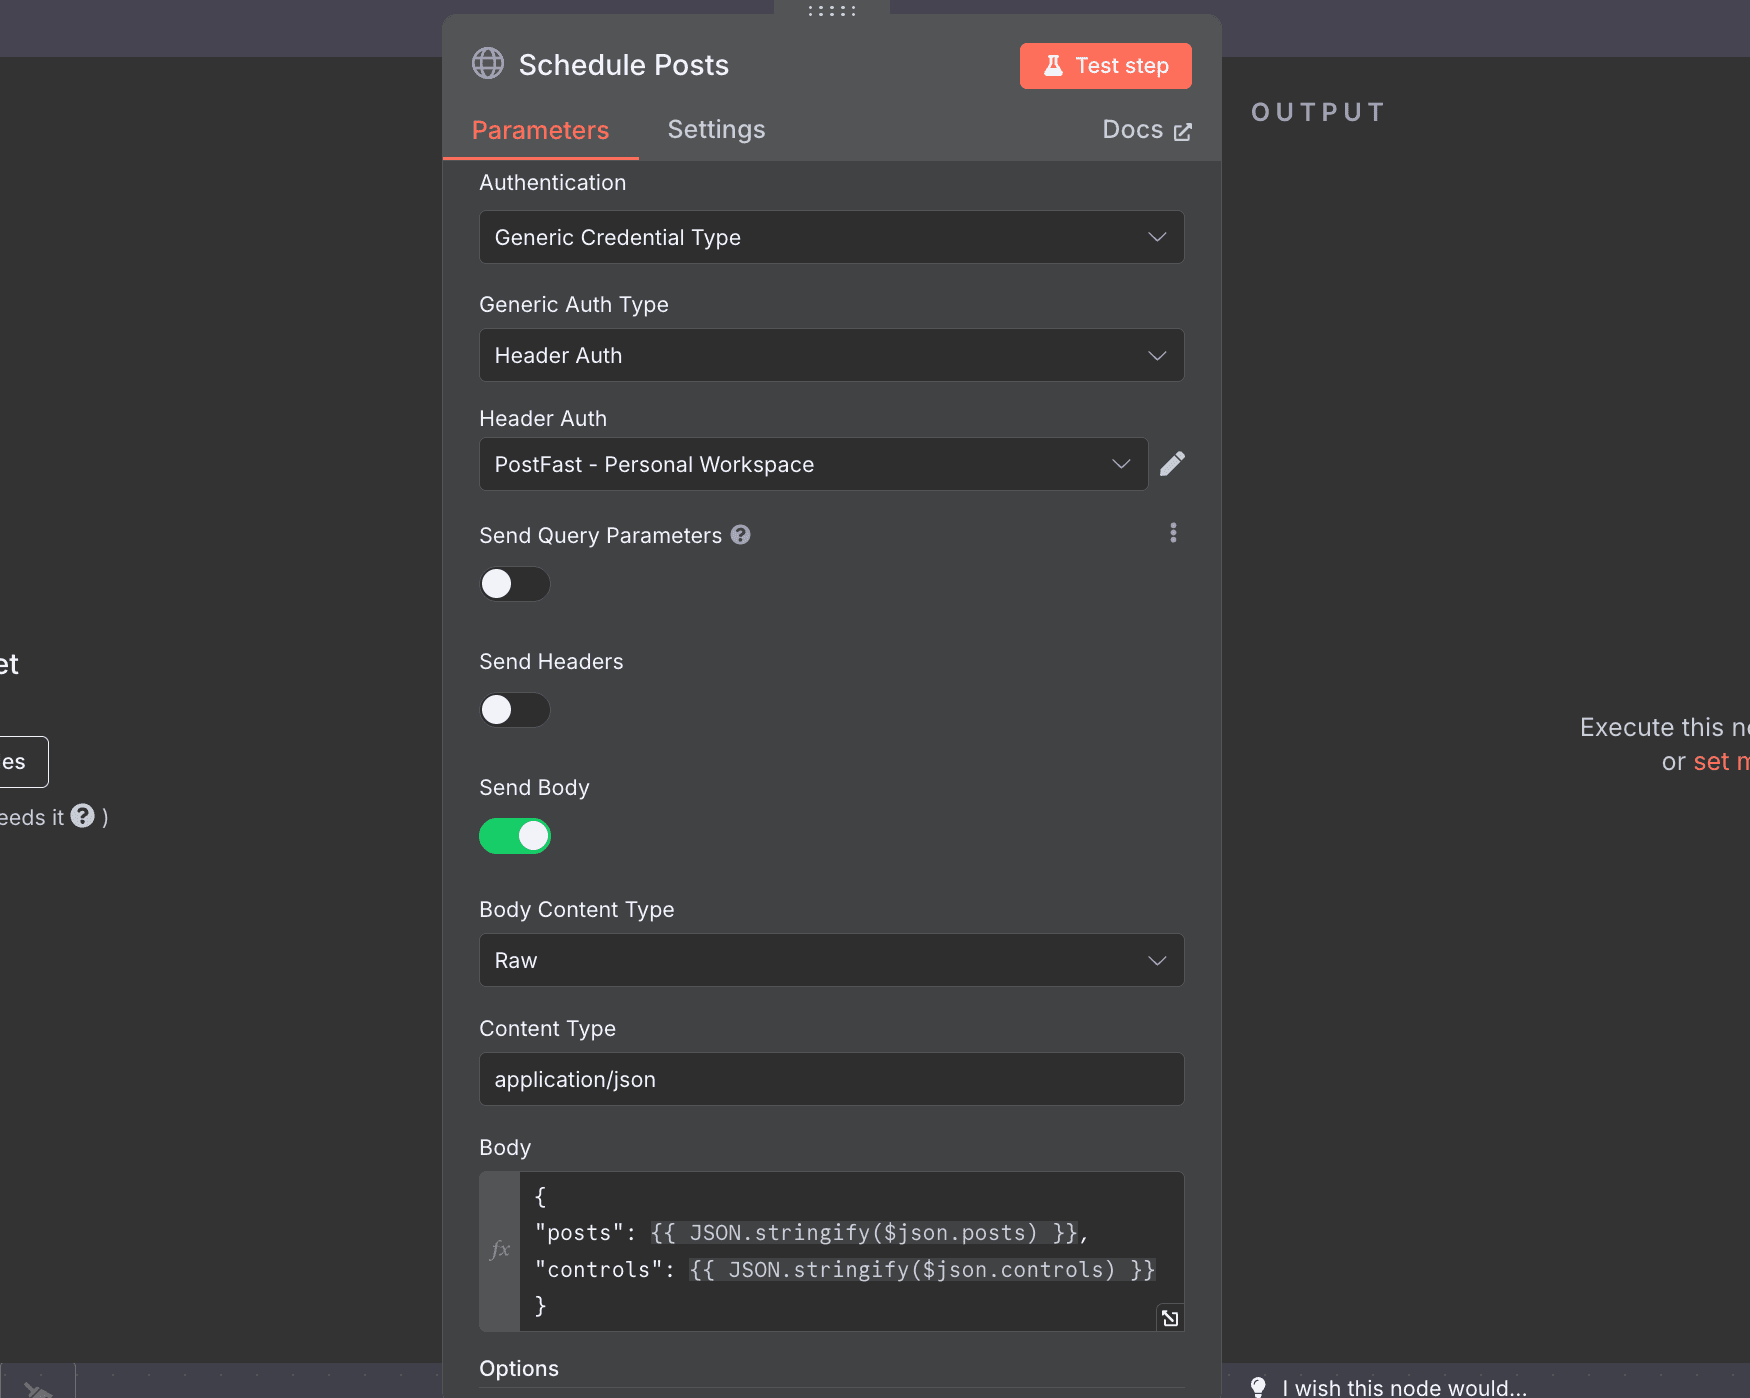Image resolution: width=1750 pixels, height=1398 pixels.
Task: Click the Send Headers label
Action: click(551, 661)
